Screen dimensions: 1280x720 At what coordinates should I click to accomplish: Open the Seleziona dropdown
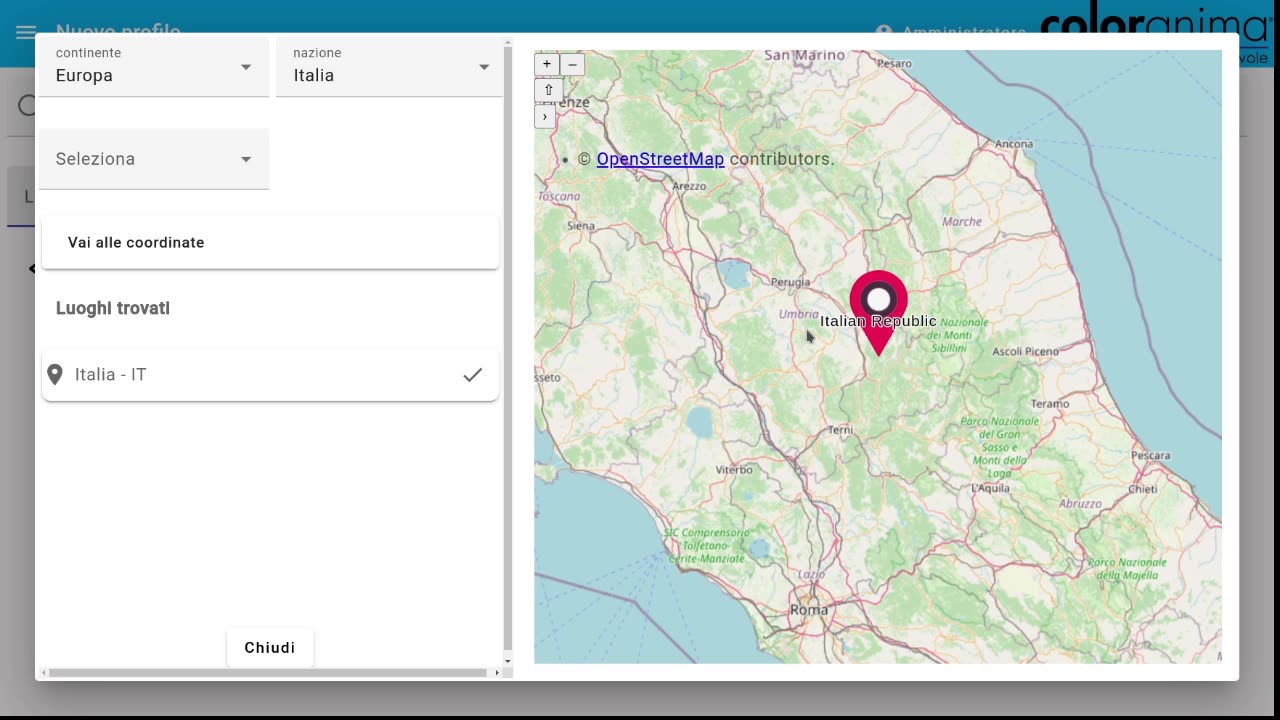[x=154, y=159]
